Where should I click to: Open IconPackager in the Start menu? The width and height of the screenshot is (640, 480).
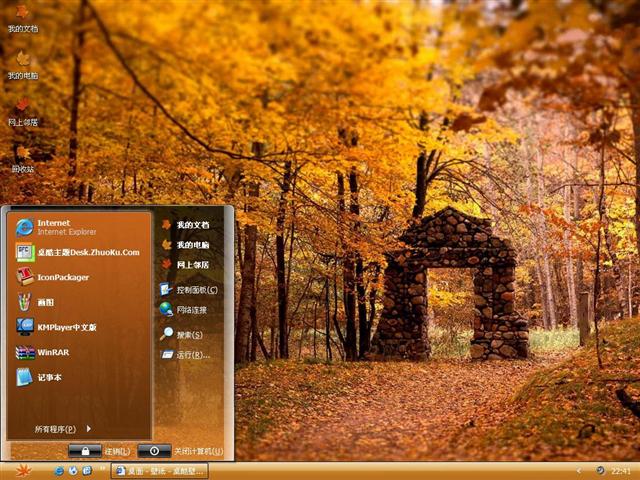(x=62, y=277)
